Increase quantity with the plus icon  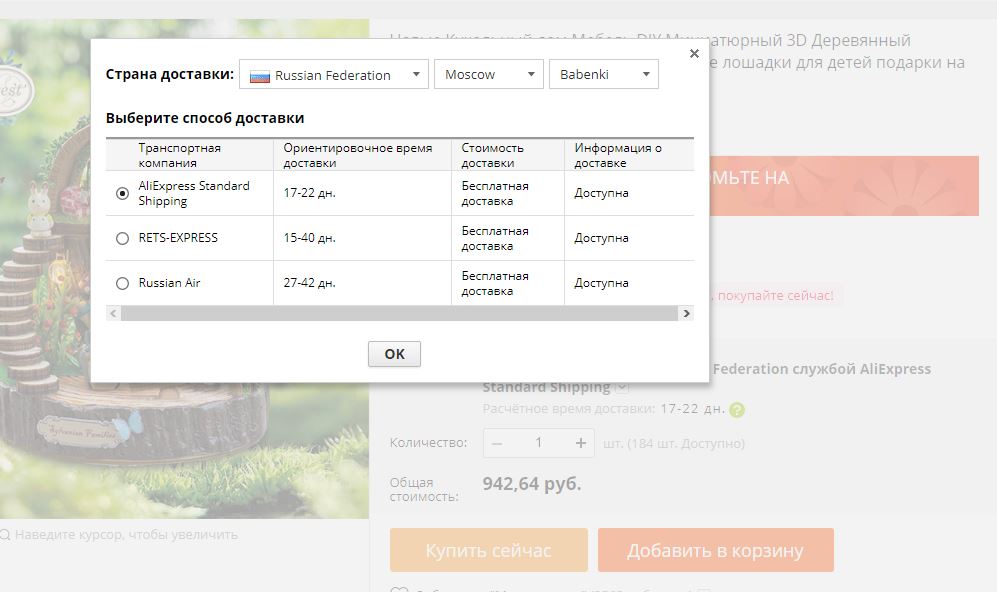580,443
